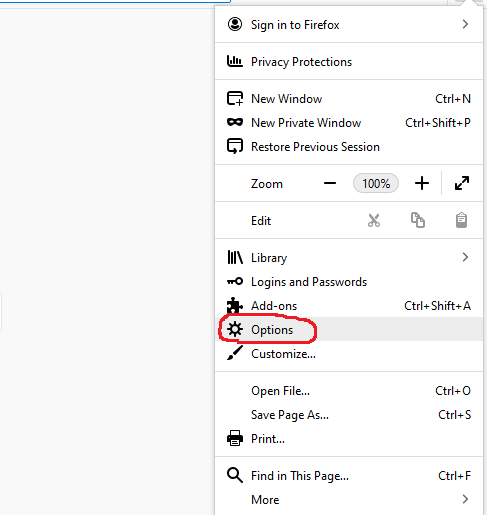Click the Paste clipboard icon

[461, 220]
